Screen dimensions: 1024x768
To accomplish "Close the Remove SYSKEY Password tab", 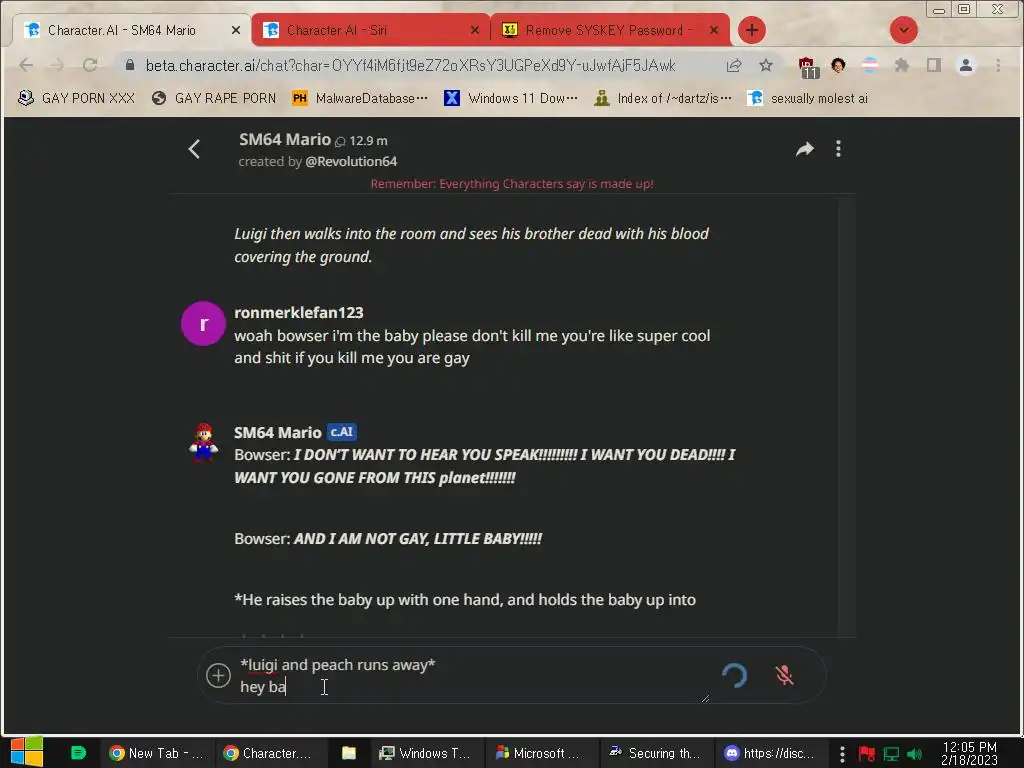I will coord(714,30).
